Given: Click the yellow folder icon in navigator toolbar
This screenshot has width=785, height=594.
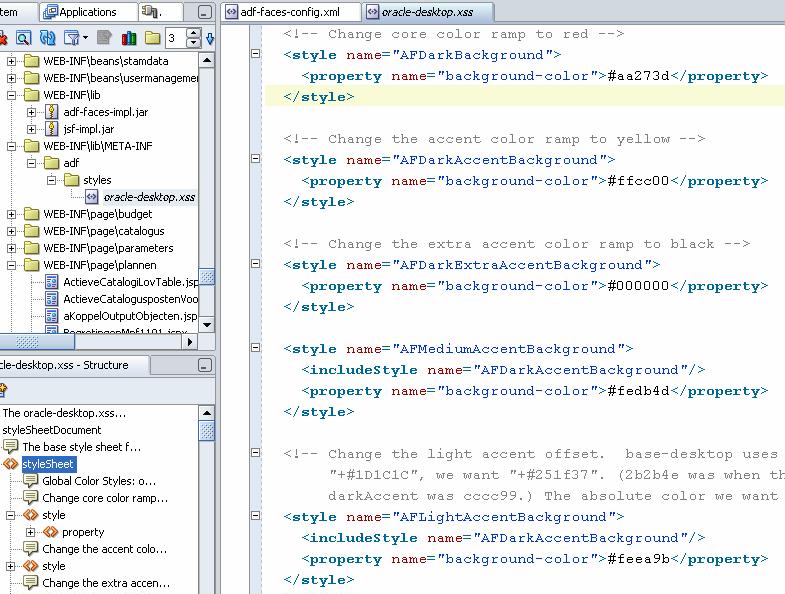Looking at the screenshot, I should [x=152, y=38].
